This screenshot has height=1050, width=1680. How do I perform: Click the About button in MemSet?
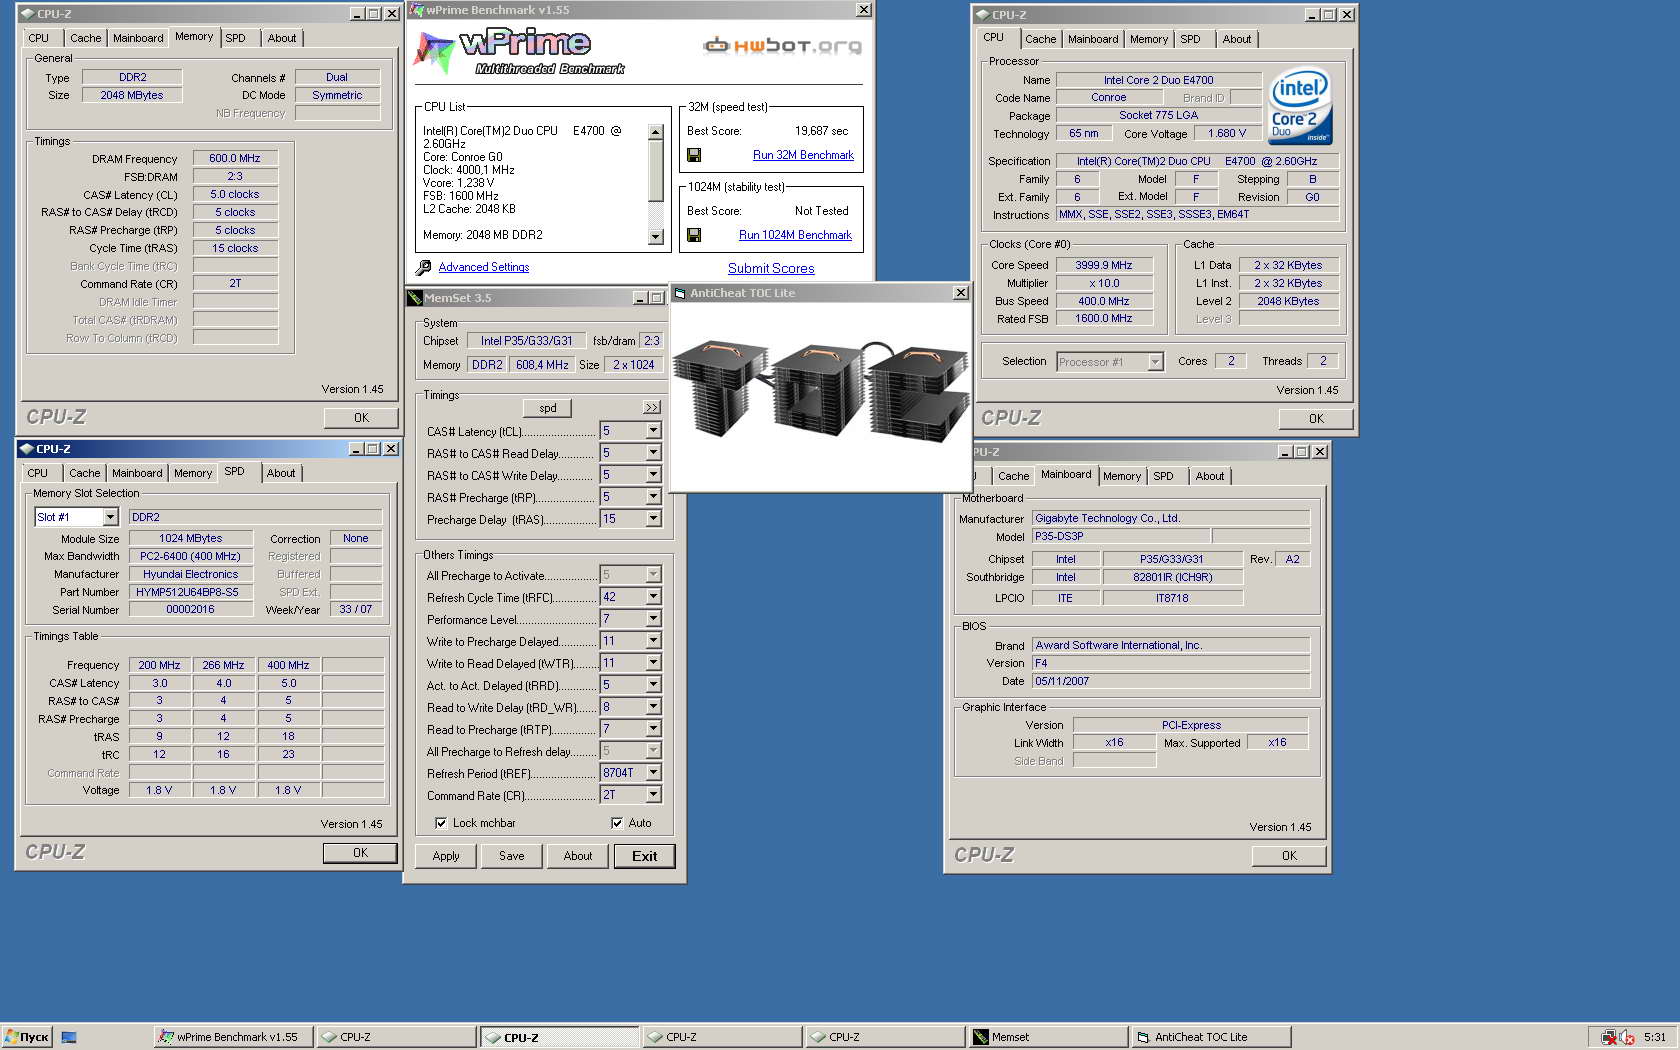(x=578, y=856)
